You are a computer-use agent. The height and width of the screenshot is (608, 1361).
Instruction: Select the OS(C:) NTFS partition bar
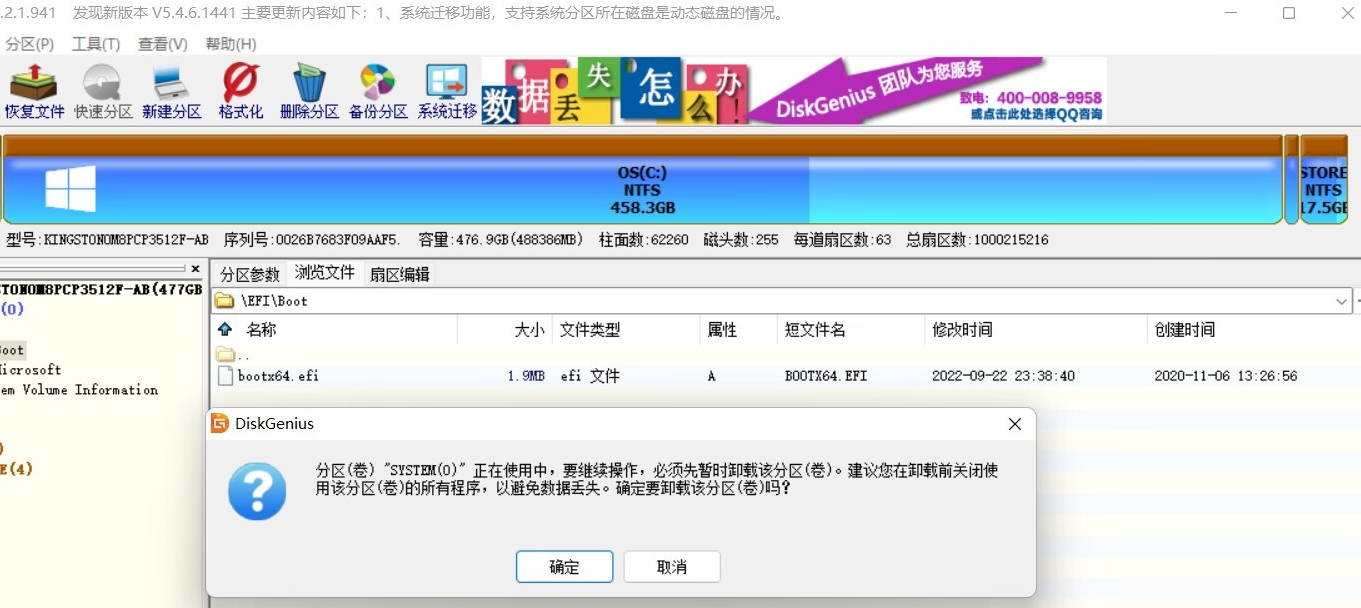coord(642,180)
